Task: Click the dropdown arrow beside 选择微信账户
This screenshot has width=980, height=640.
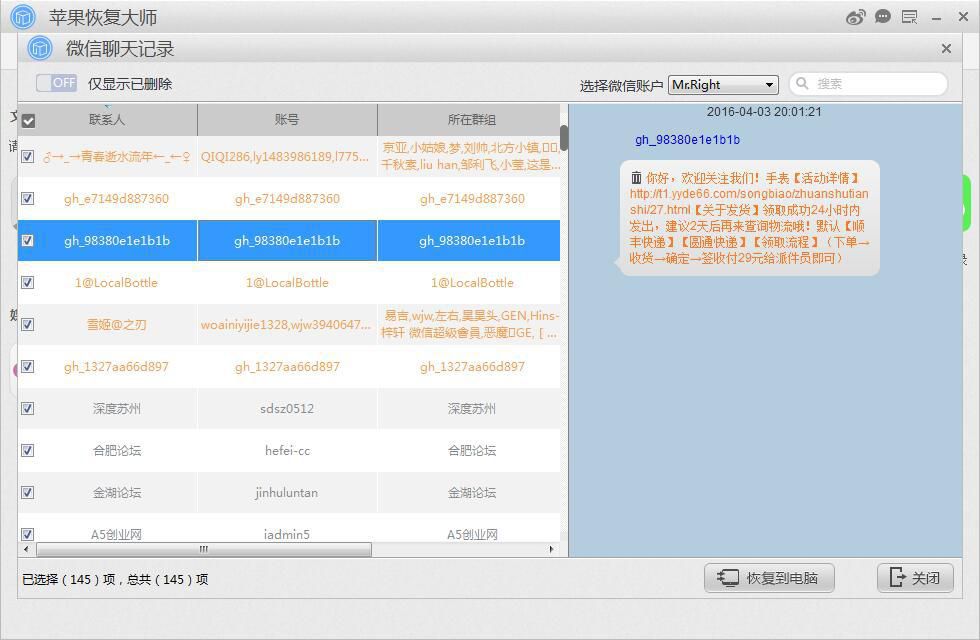Action: click(x=770, y=84)
